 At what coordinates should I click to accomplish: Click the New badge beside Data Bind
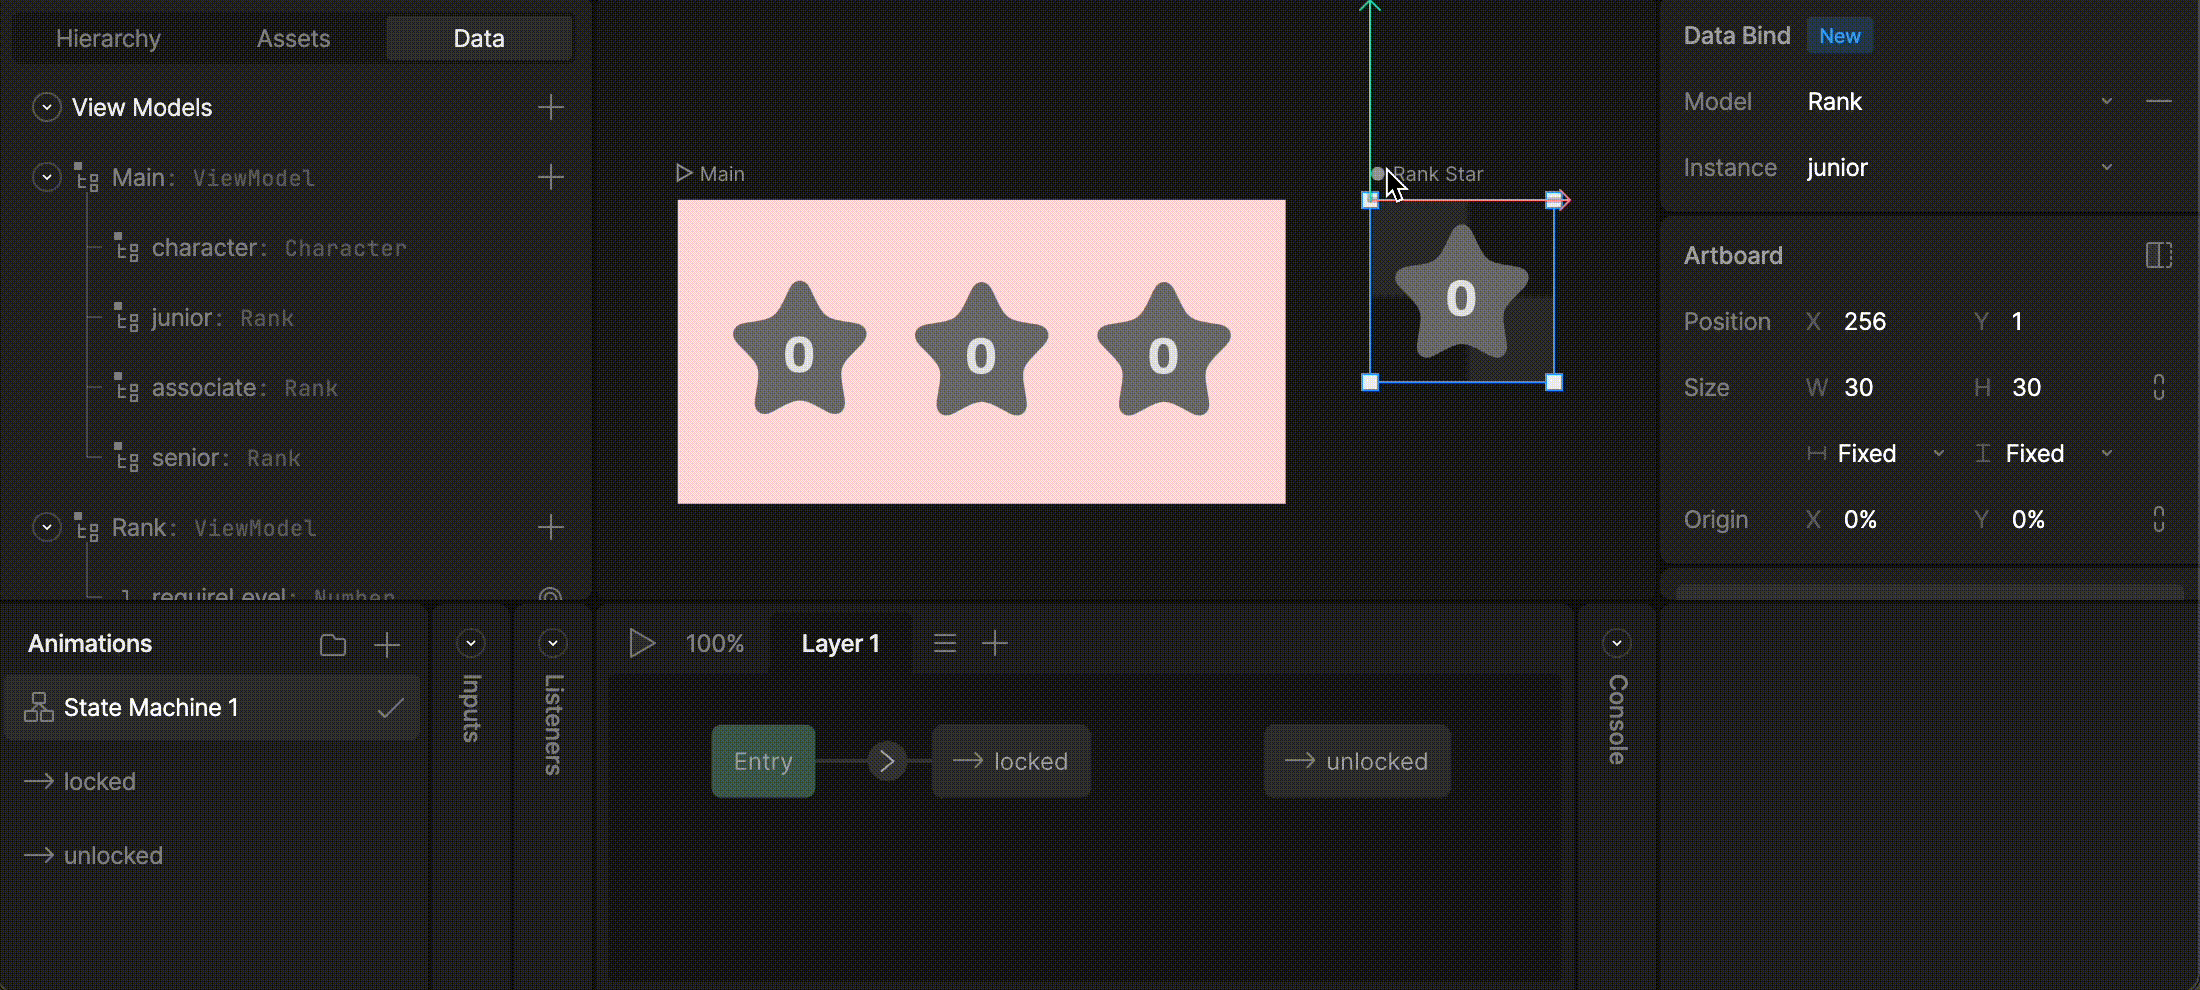click(x=1839, y=36)
